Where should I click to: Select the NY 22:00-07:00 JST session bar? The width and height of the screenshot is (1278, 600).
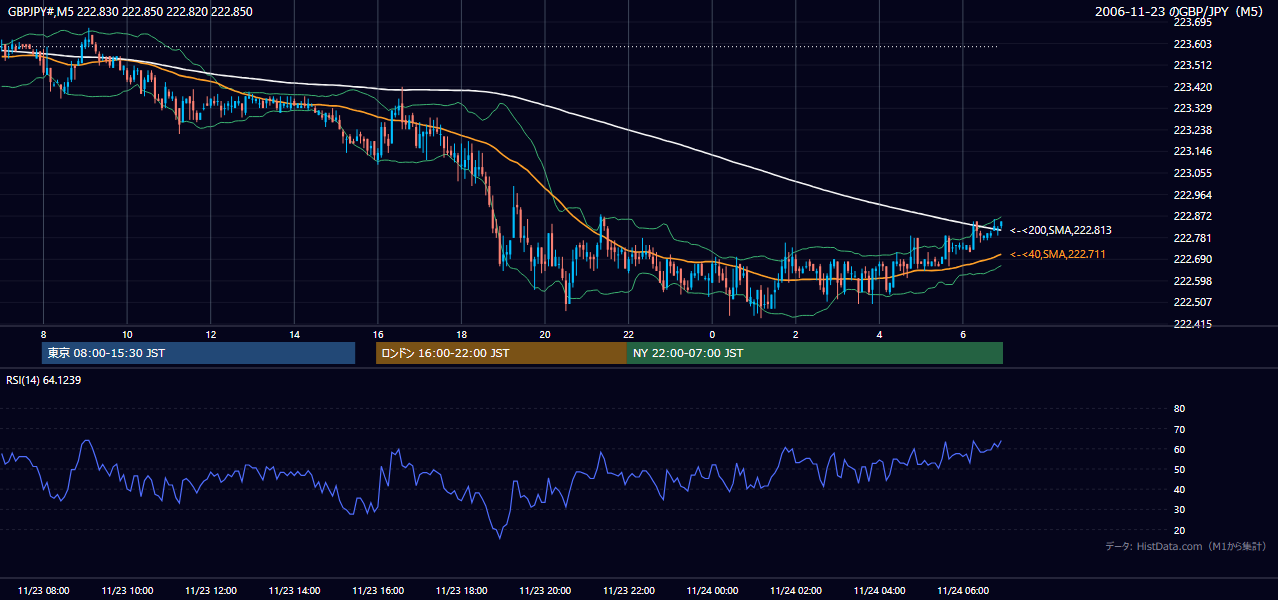pyautogui.click(x=815, y=353)
